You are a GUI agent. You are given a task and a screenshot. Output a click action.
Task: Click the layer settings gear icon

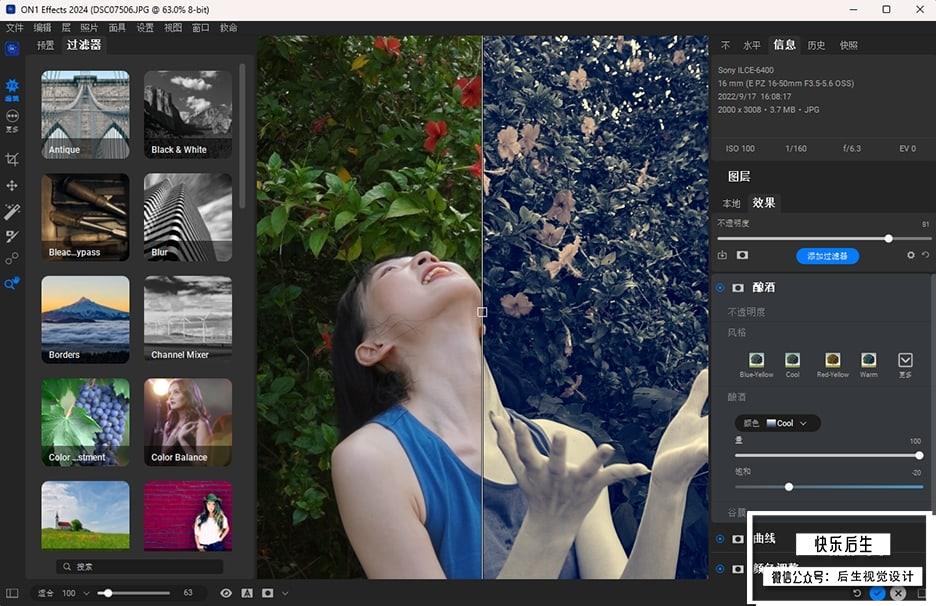tap(910, 255)
